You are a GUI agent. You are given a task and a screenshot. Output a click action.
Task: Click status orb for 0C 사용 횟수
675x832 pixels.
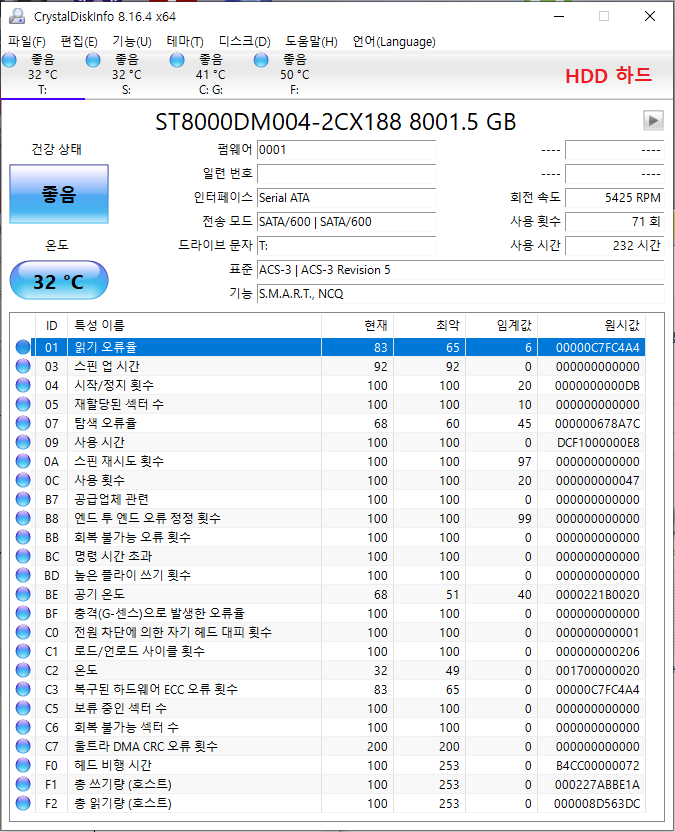coord(23,480)
